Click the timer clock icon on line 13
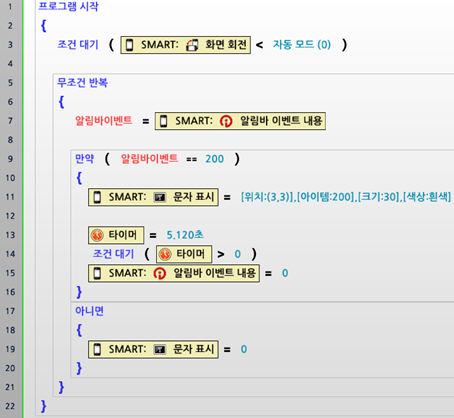This screenshot has height=418, width=454. [x=97, y=235]
